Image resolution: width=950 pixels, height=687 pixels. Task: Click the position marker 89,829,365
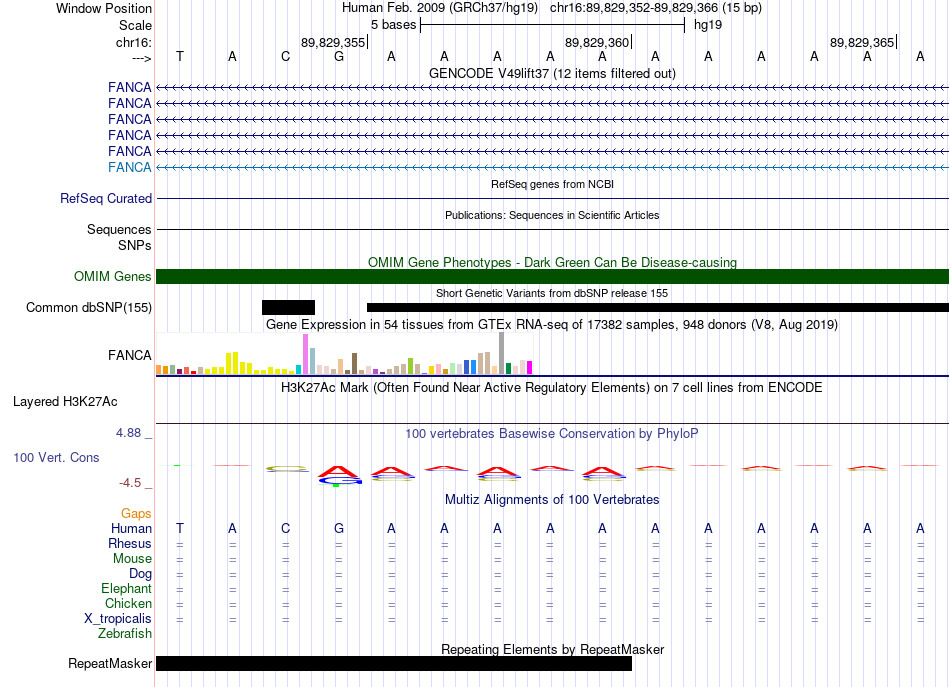(x=862, y=42)
